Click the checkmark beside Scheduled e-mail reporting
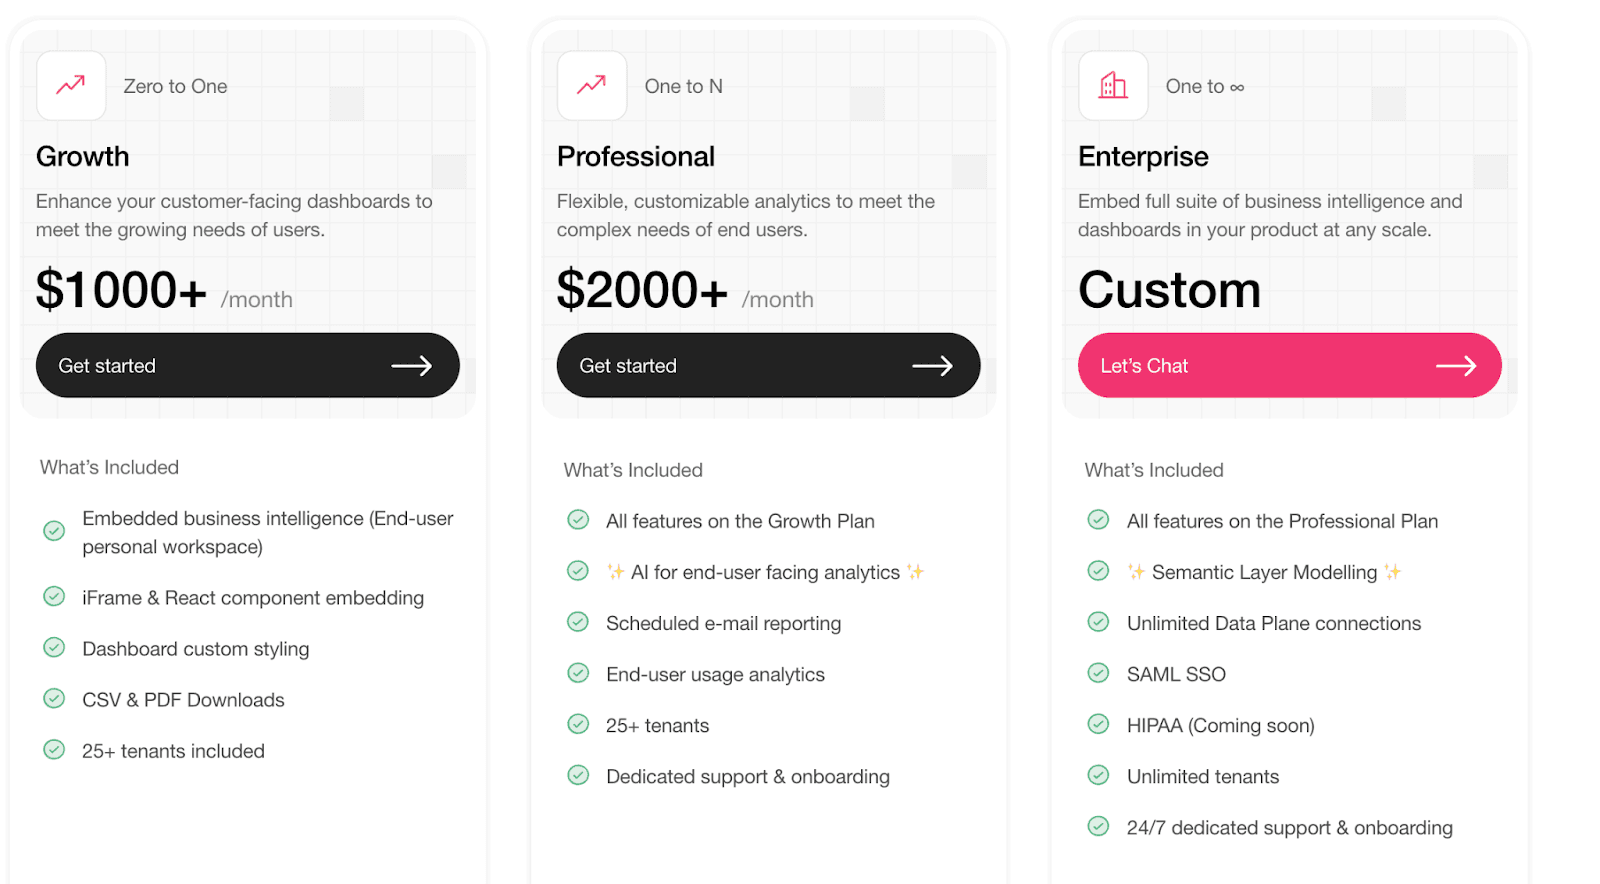The width and height of the screenshot is (1600, 884). point(578,622)
